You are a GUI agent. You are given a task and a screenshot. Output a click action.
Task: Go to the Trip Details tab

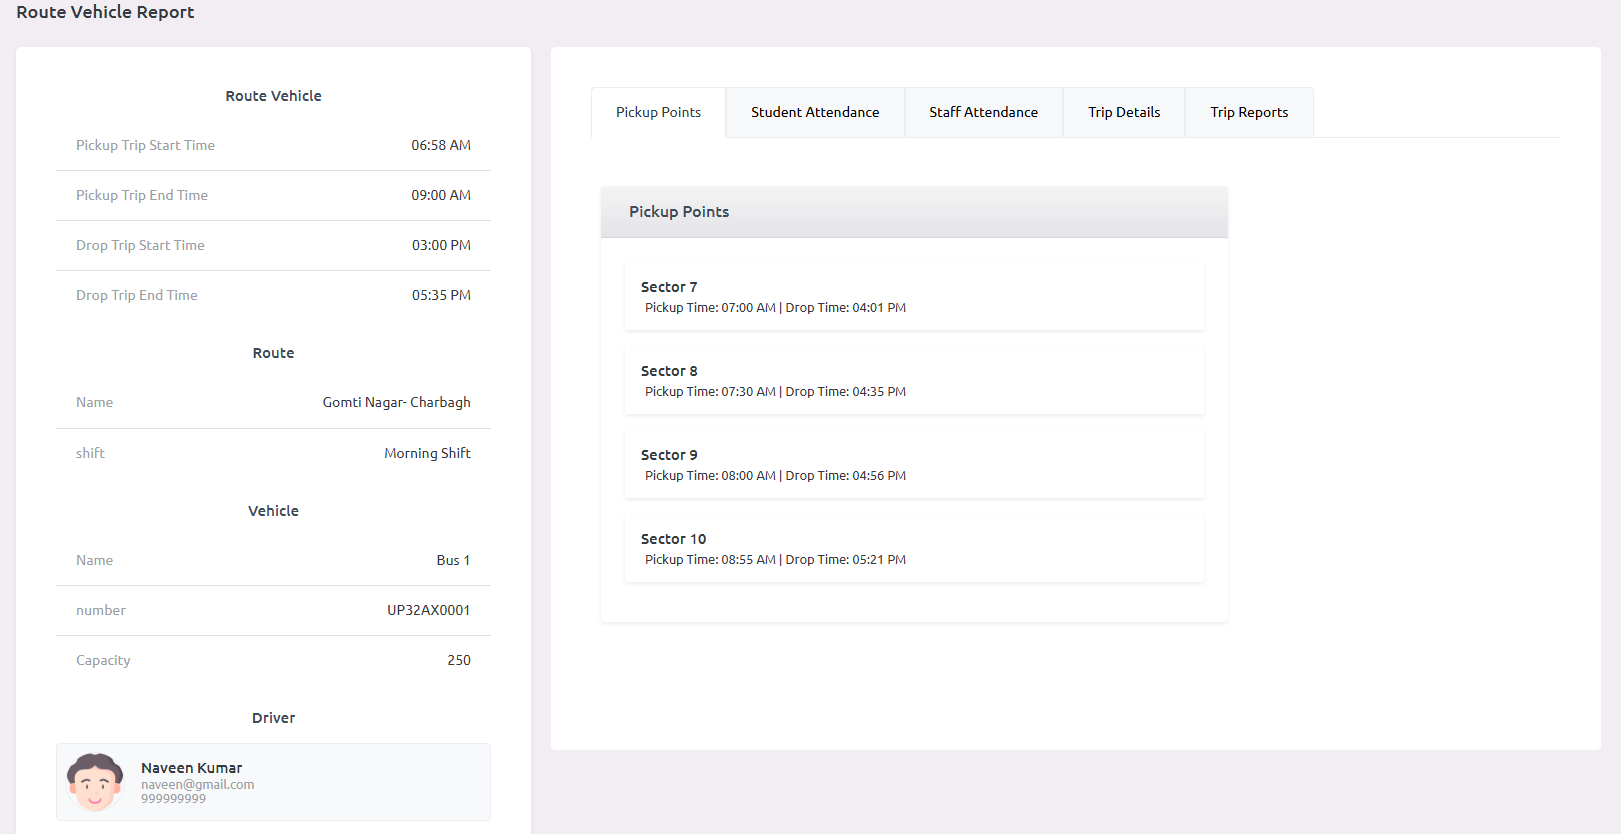pos(1124,112)
